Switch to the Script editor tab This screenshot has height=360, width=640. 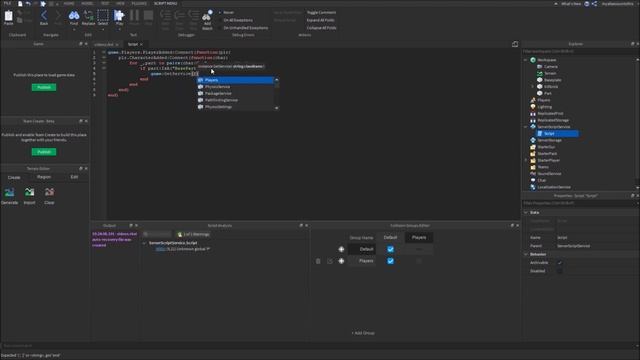point(133,44)
